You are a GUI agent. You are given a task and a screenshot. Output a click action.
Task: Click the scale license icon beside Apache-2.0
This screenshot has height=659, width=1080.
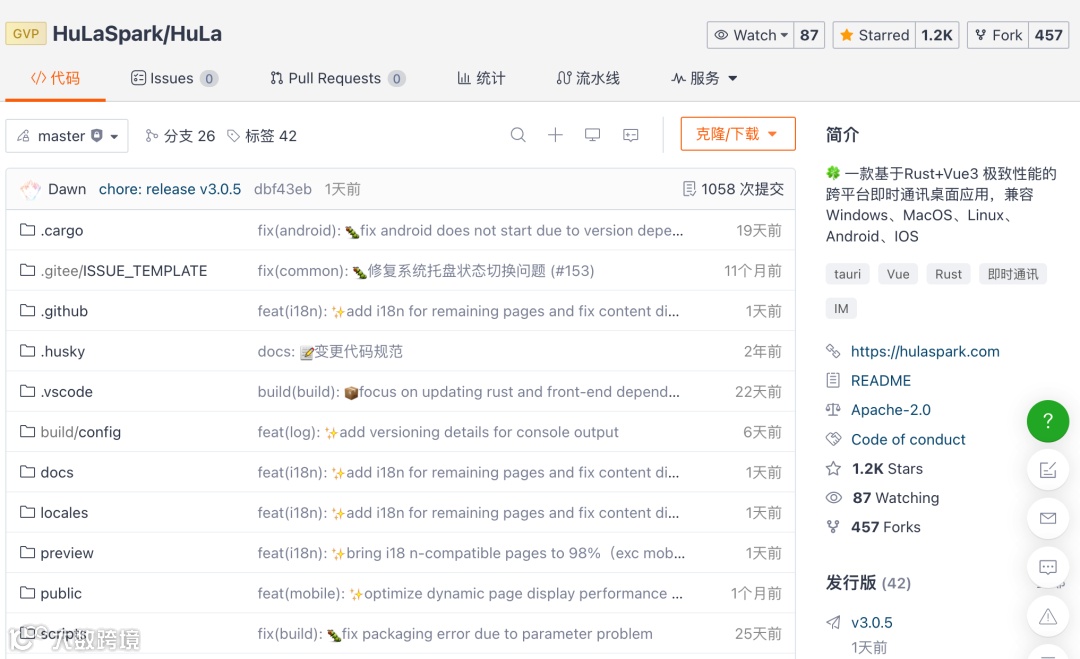click(833, 410)
